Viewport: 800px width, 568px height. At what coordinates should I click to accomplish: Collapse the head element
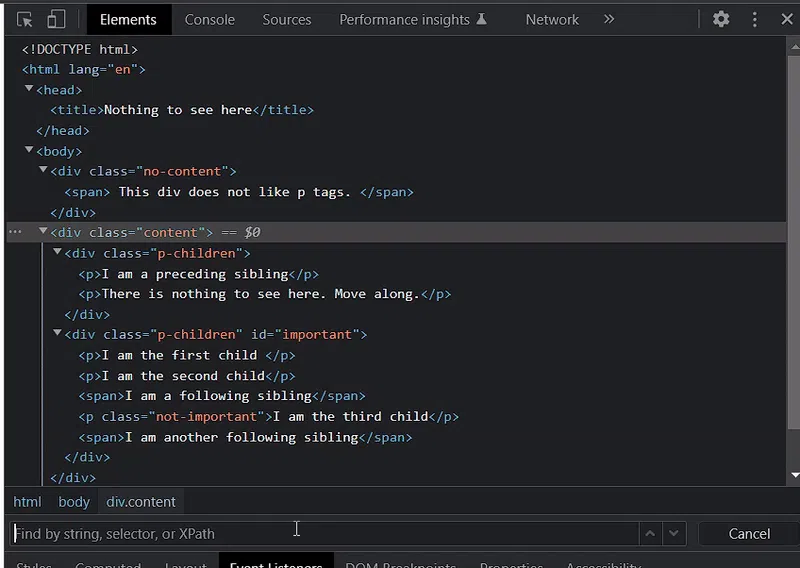[x=29, y=89]
